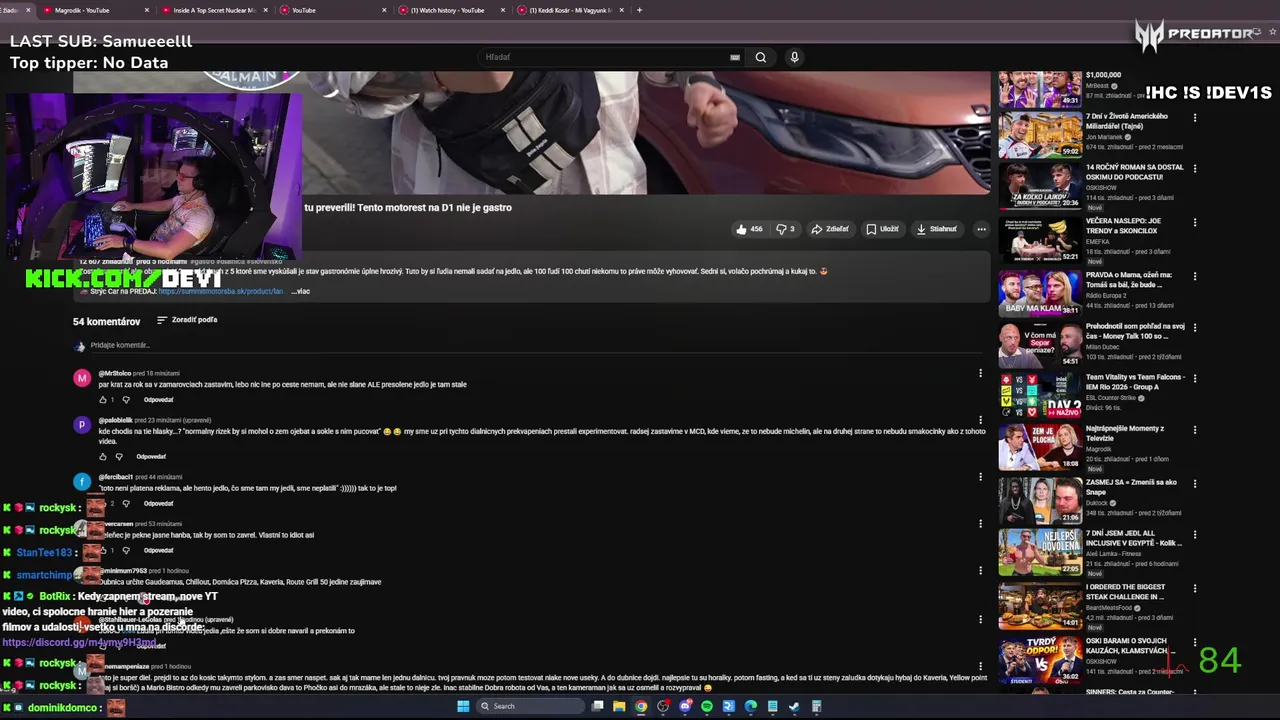Like the @palobielik comment
The height and width of the screenshot is (720, 1280).
click(x=103, y=457)
